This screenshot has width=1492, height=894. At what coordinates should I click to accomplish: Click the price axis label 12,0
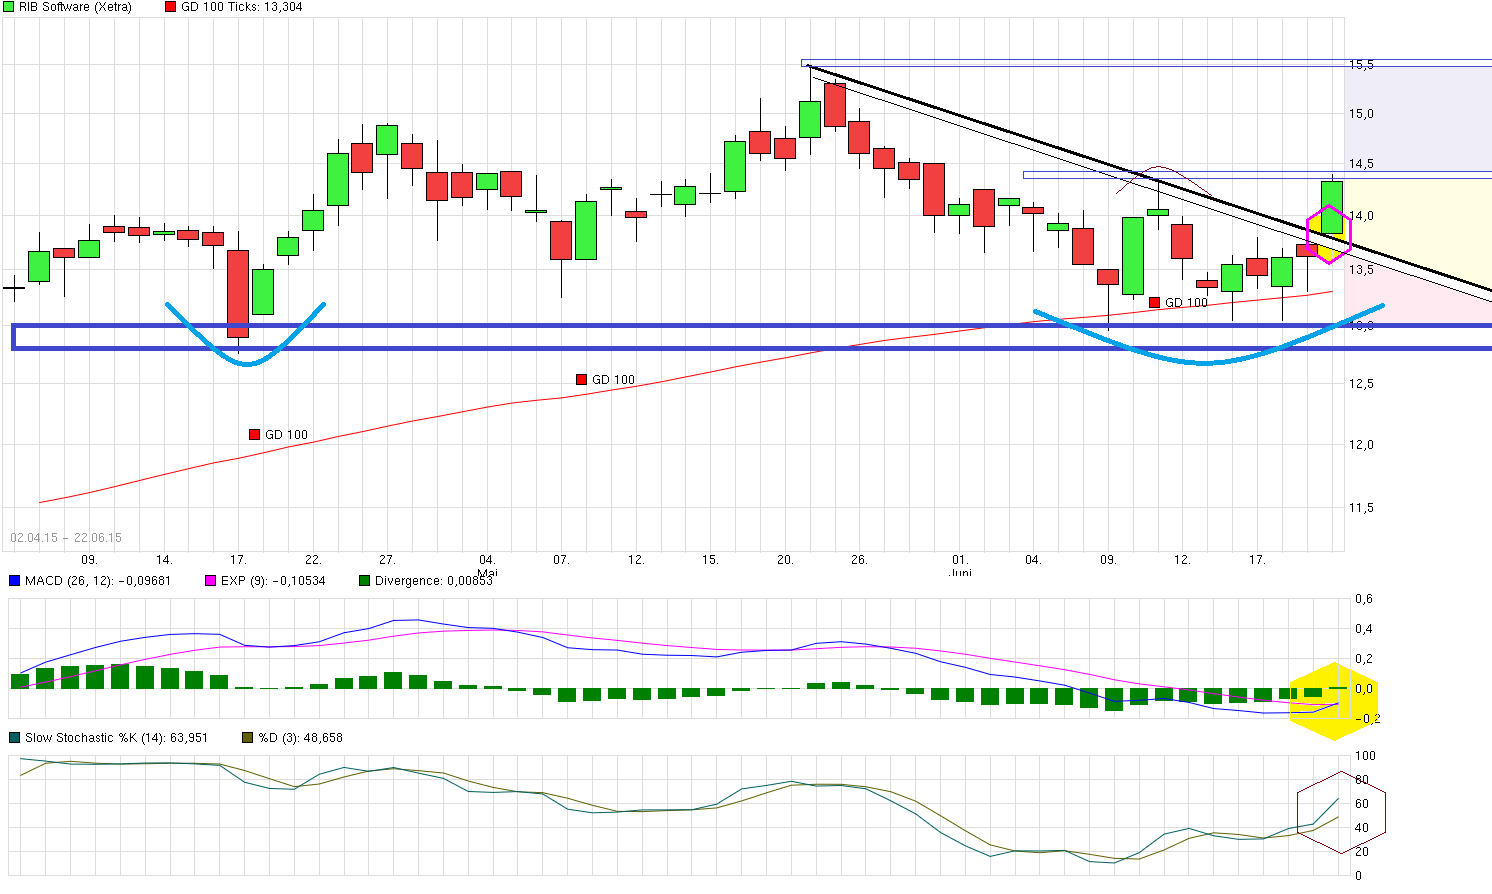pyautogui.click(x=1361, y=445)
